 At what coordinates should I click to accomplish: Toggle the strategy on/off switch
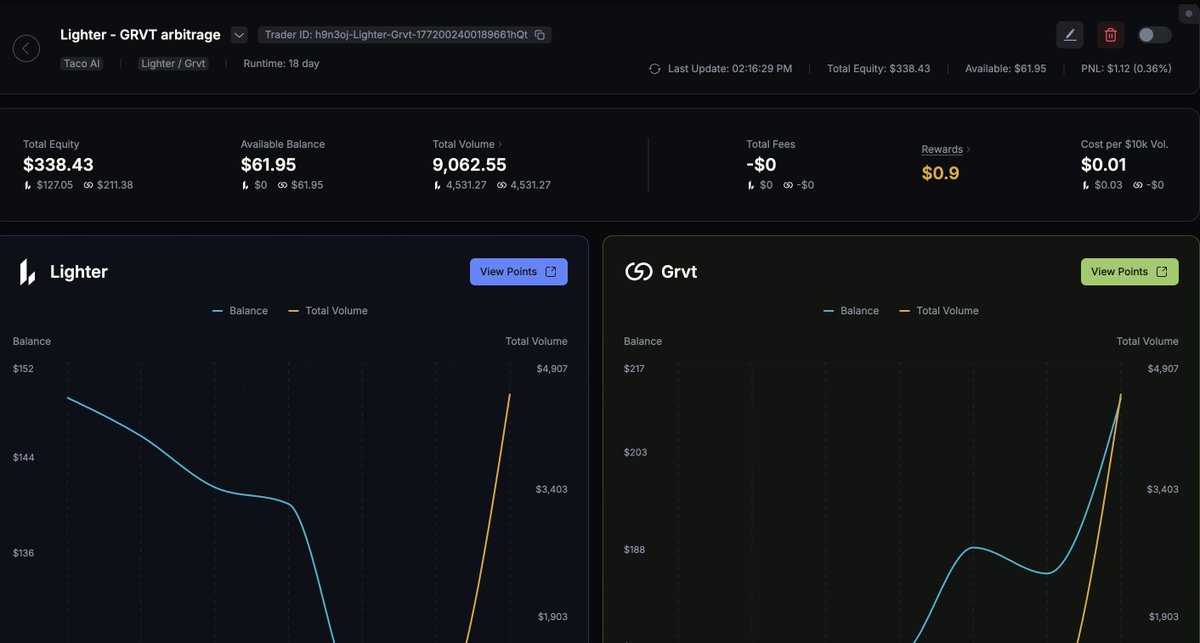[x=1154, y=35]
